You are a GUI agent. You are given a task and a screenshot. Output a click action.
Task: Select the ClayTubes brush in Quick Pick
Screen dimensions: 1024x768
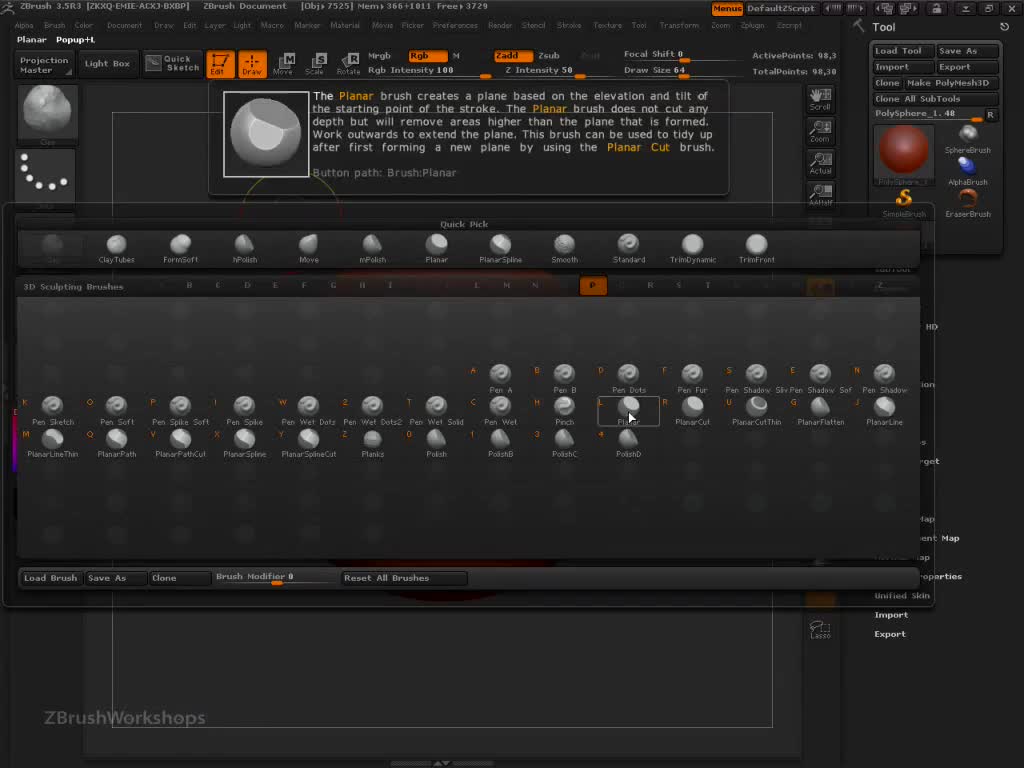pos(116,249)
